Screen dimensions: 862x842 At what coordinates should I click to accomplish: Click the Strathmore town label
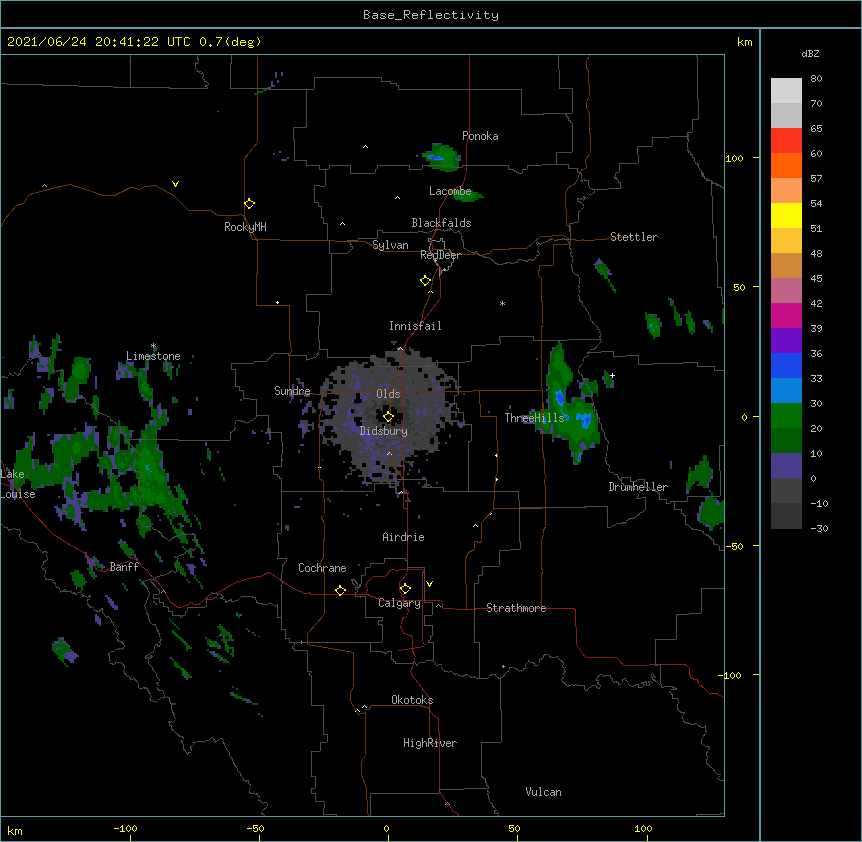coord(516,608)
